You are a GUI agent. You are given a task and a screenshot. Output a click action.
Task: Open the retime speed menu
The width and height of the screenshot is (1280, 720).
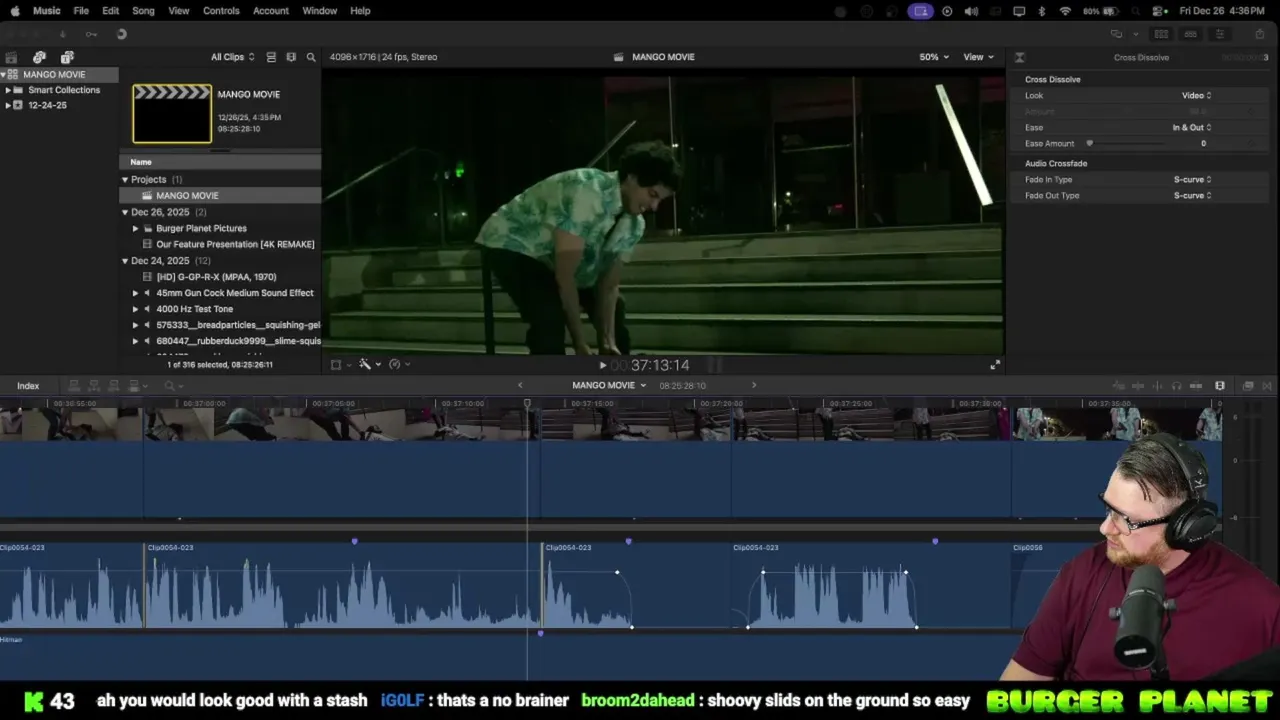pos(398,365)
